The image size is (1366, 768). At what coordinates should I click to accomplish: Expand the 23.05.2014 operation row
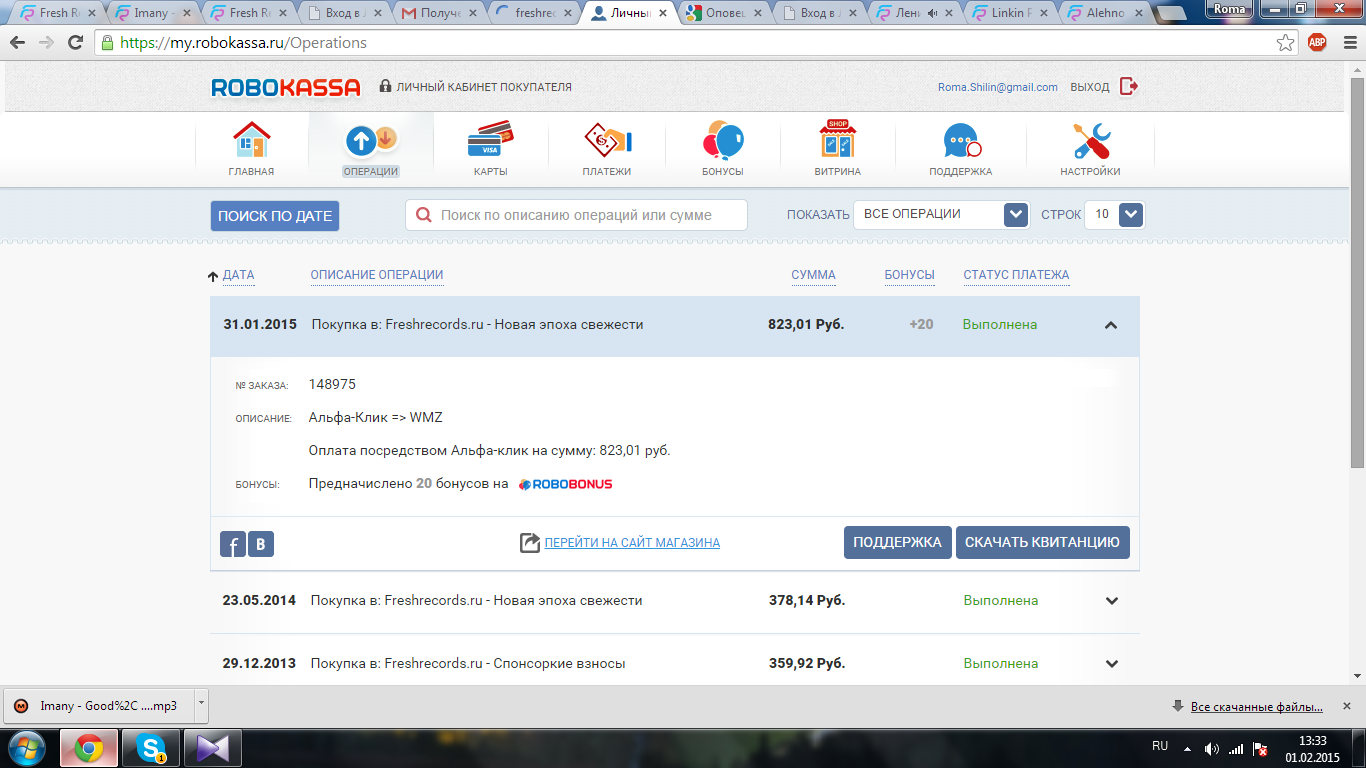point(1112,601)
